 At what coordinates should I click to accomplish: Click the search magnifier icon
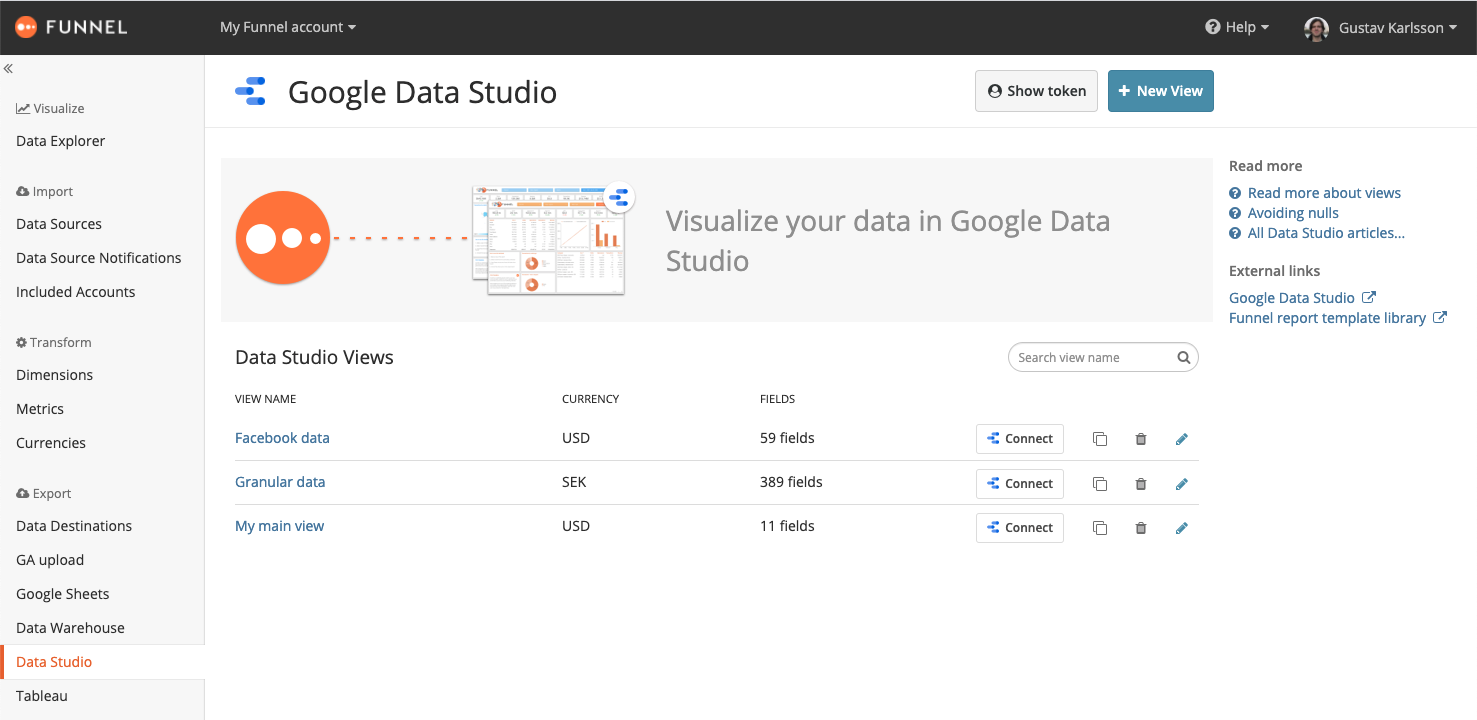[x=1183, y=358]
